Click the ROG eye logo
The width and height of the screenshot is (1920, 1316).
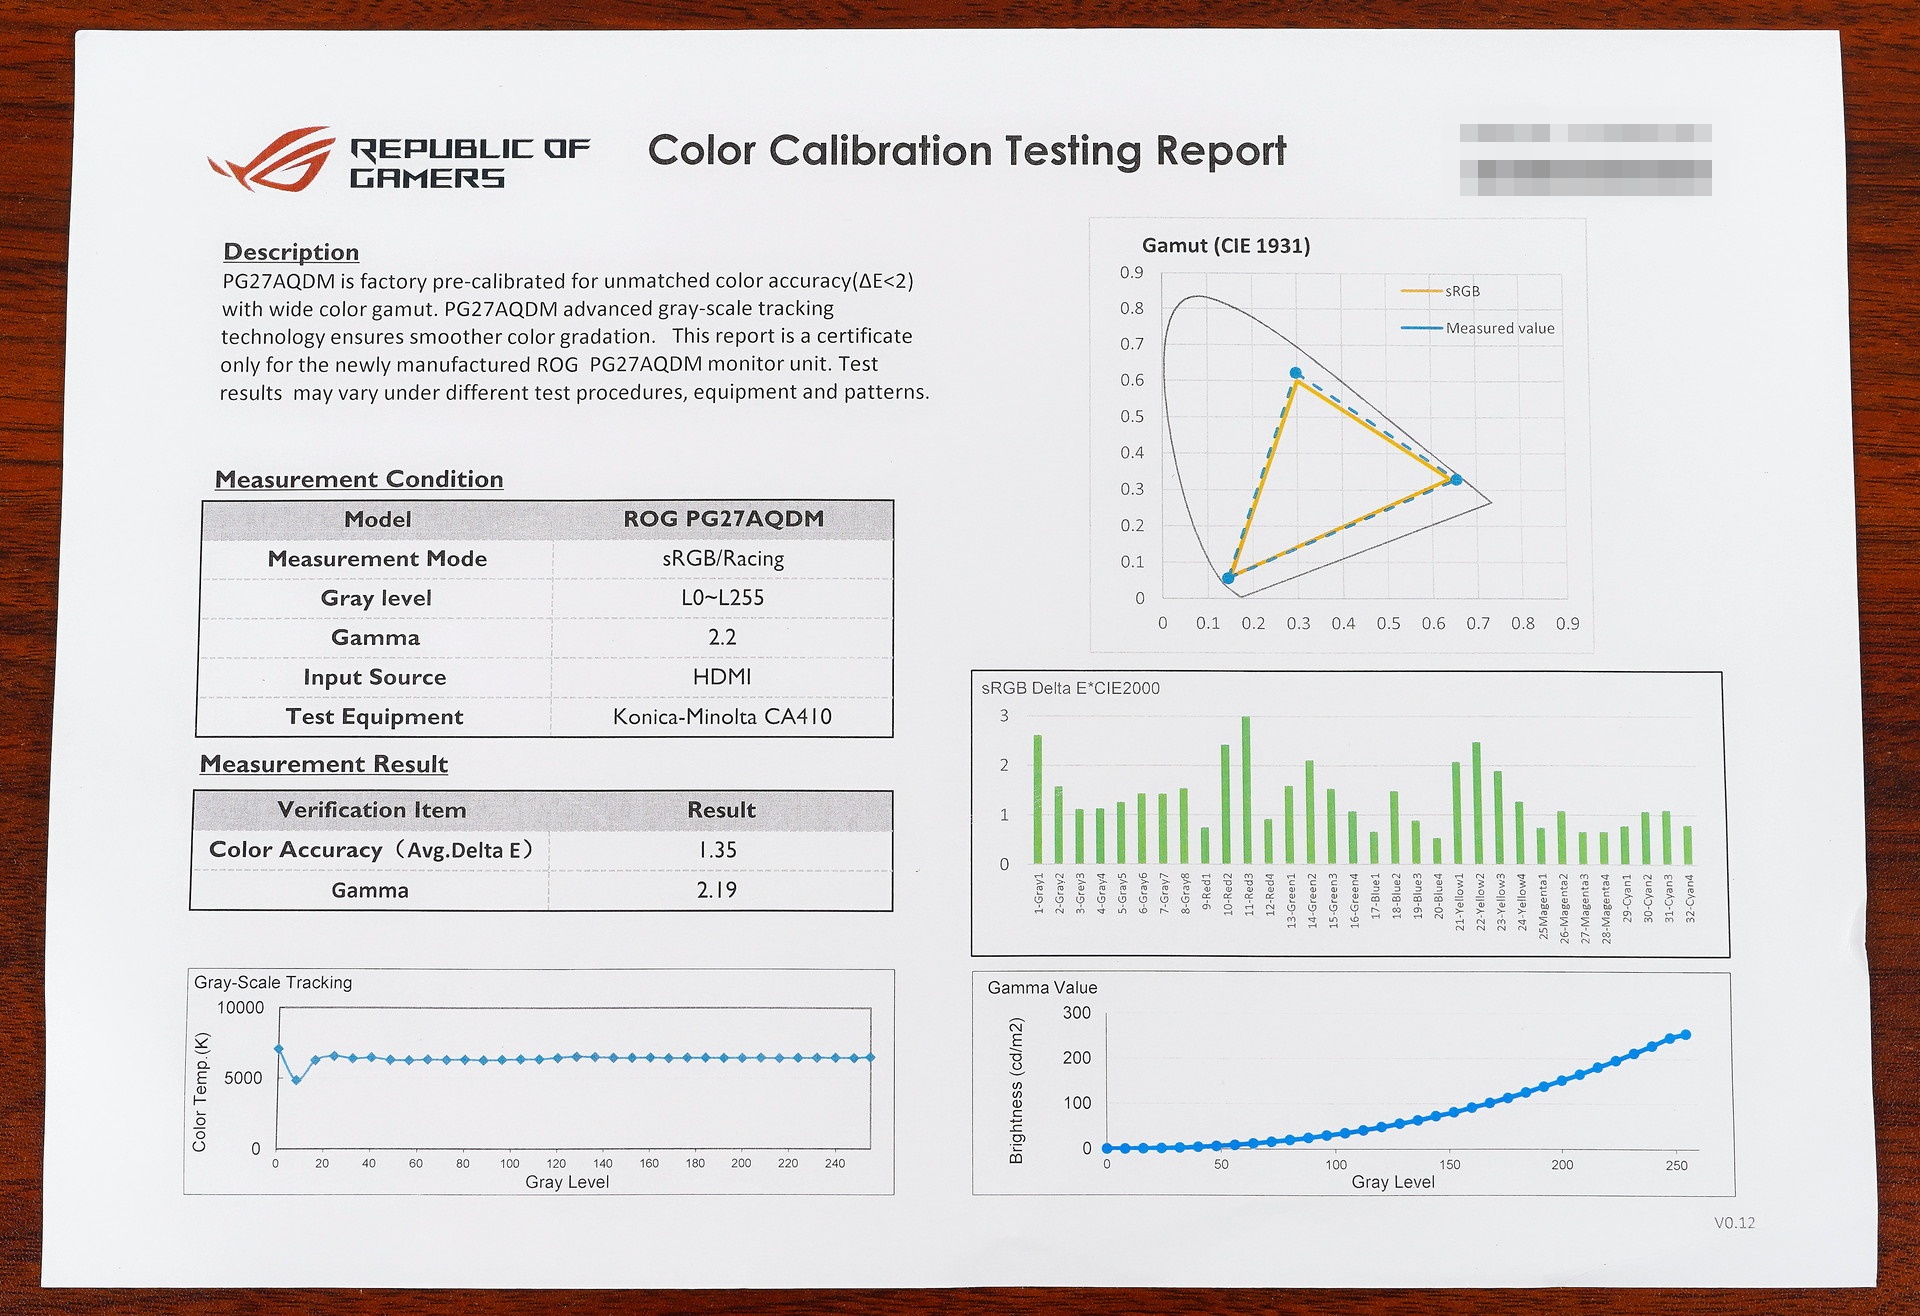[x=271, y=159]
